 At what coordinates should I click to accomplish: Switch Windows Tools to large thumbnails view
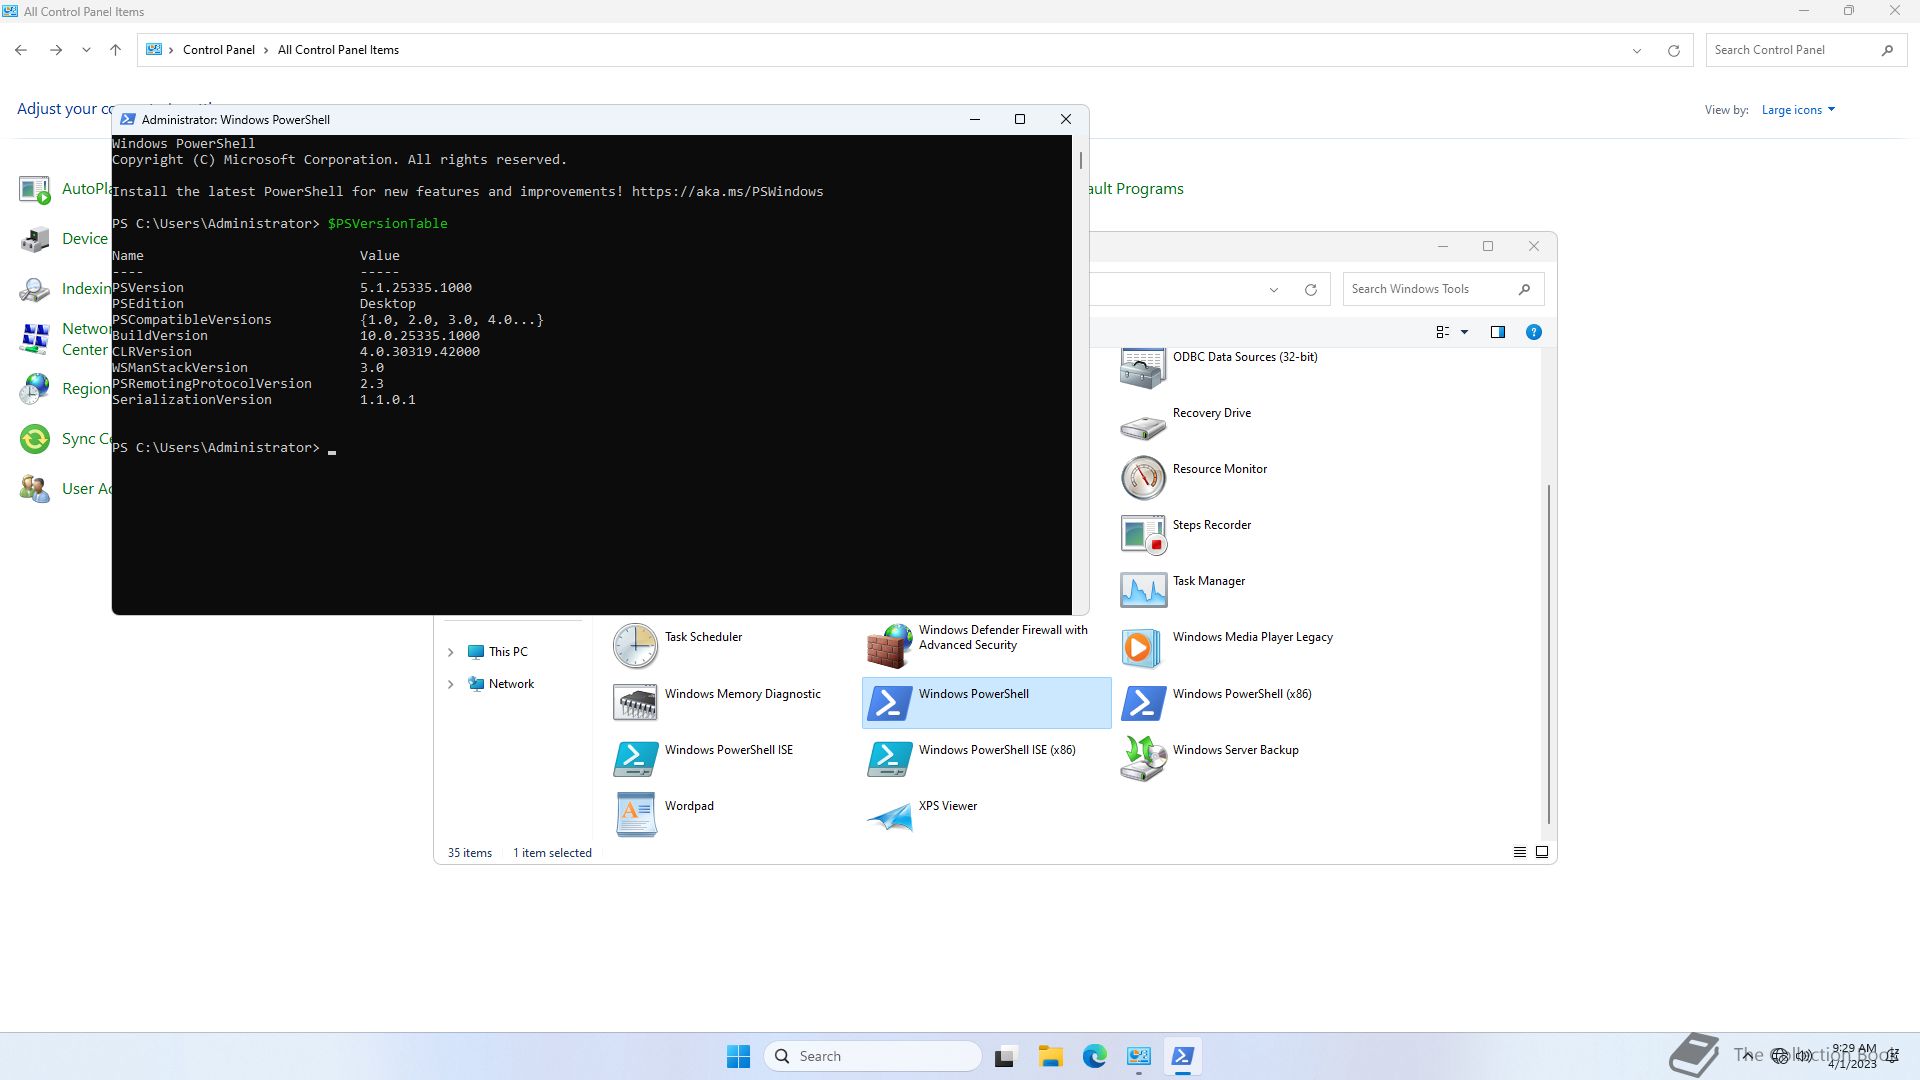tap(1541, 852)
